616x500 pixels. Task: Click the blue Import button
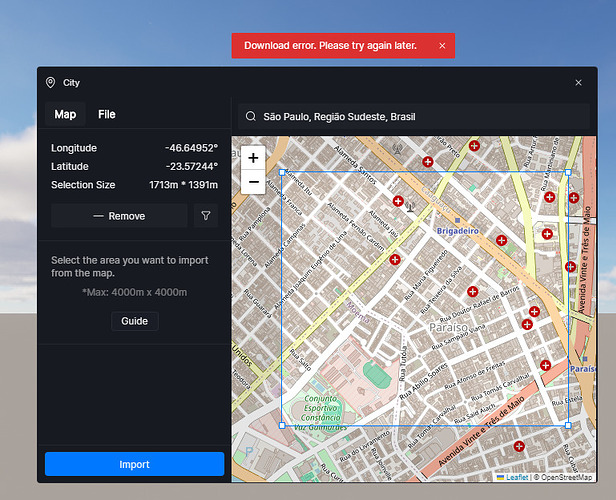[x=134, y=464]
